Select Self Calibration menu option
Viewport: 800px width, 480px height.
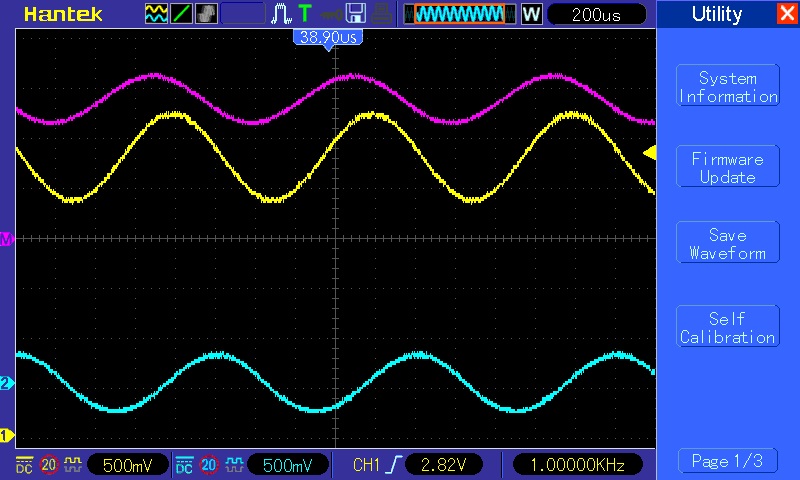727,328
